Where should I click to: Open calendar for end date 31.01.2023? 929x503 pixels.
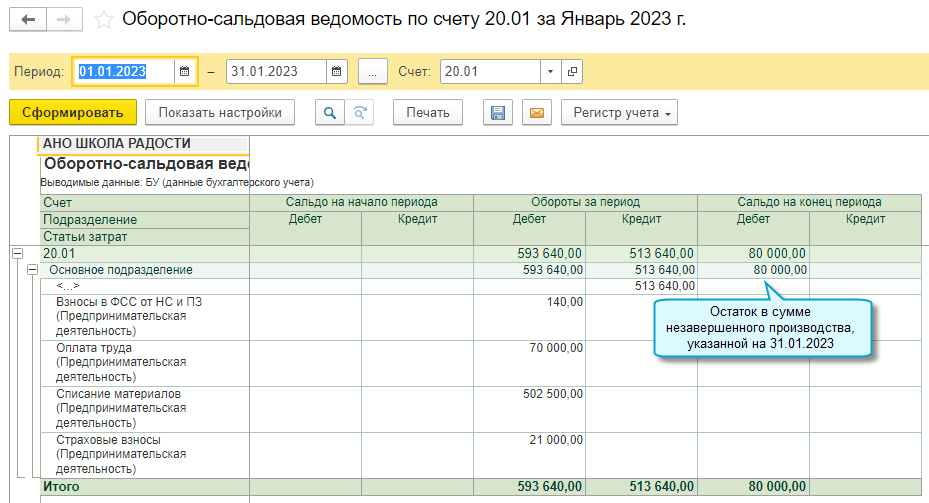coord(337,72)
